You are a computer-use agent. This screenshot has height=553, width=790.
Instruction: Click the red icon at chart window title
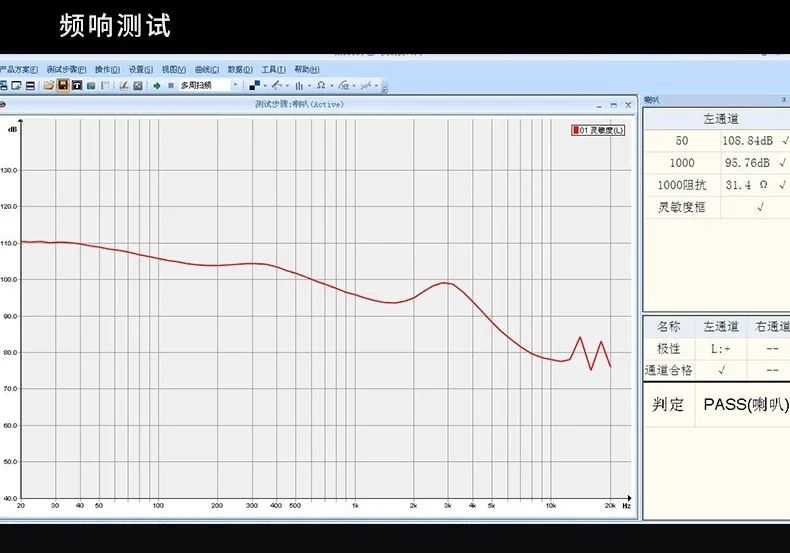(2, 105)
